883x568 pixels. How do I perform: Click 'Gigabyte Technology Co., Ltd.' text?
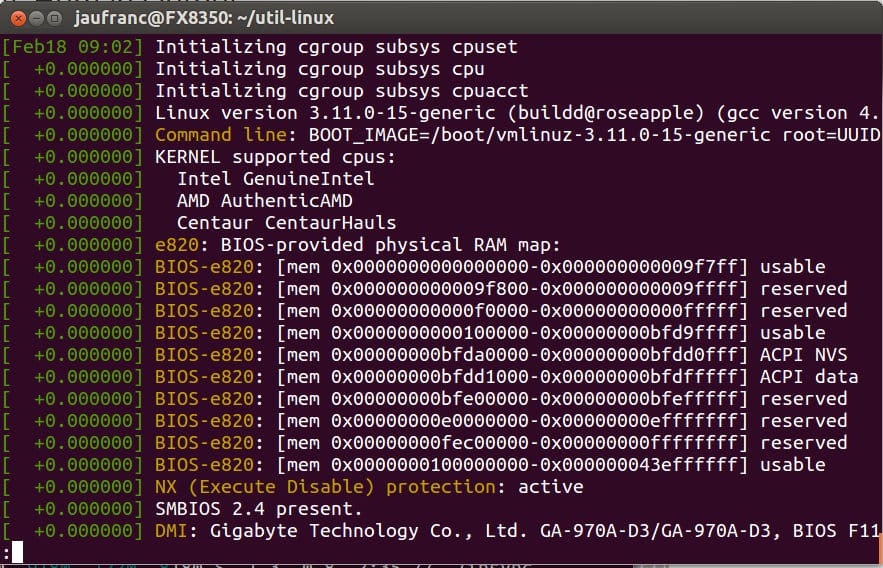coord(369,531)
